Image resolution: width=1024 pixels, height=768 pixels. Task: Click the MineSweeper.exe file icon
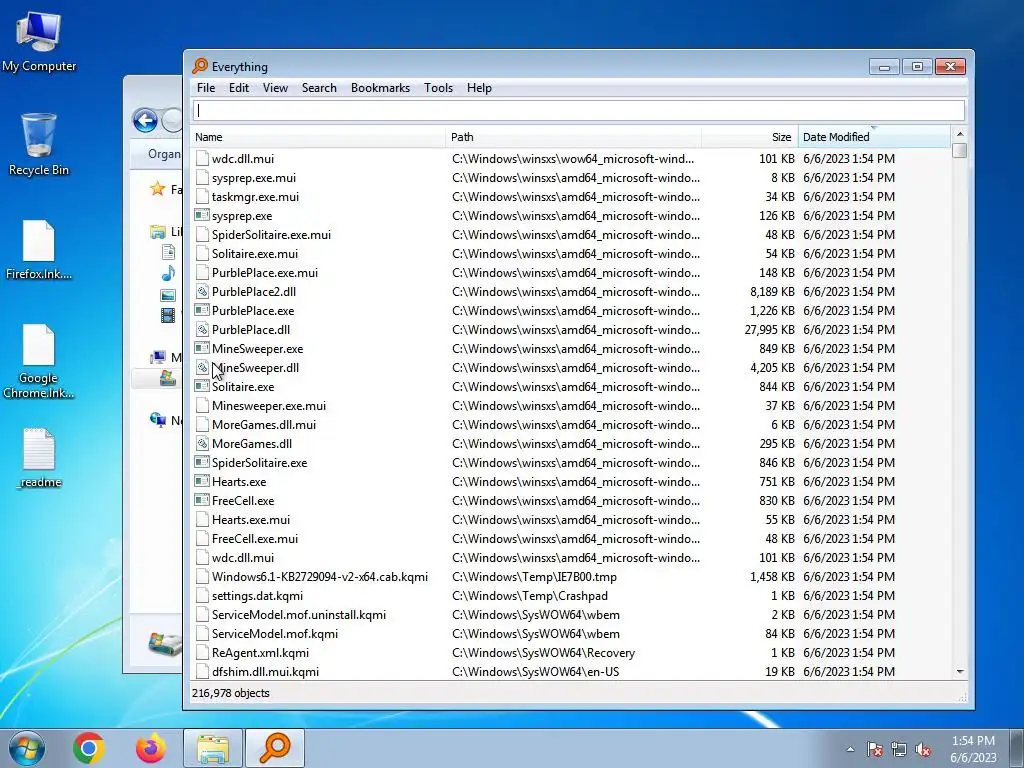coord(202,349)
